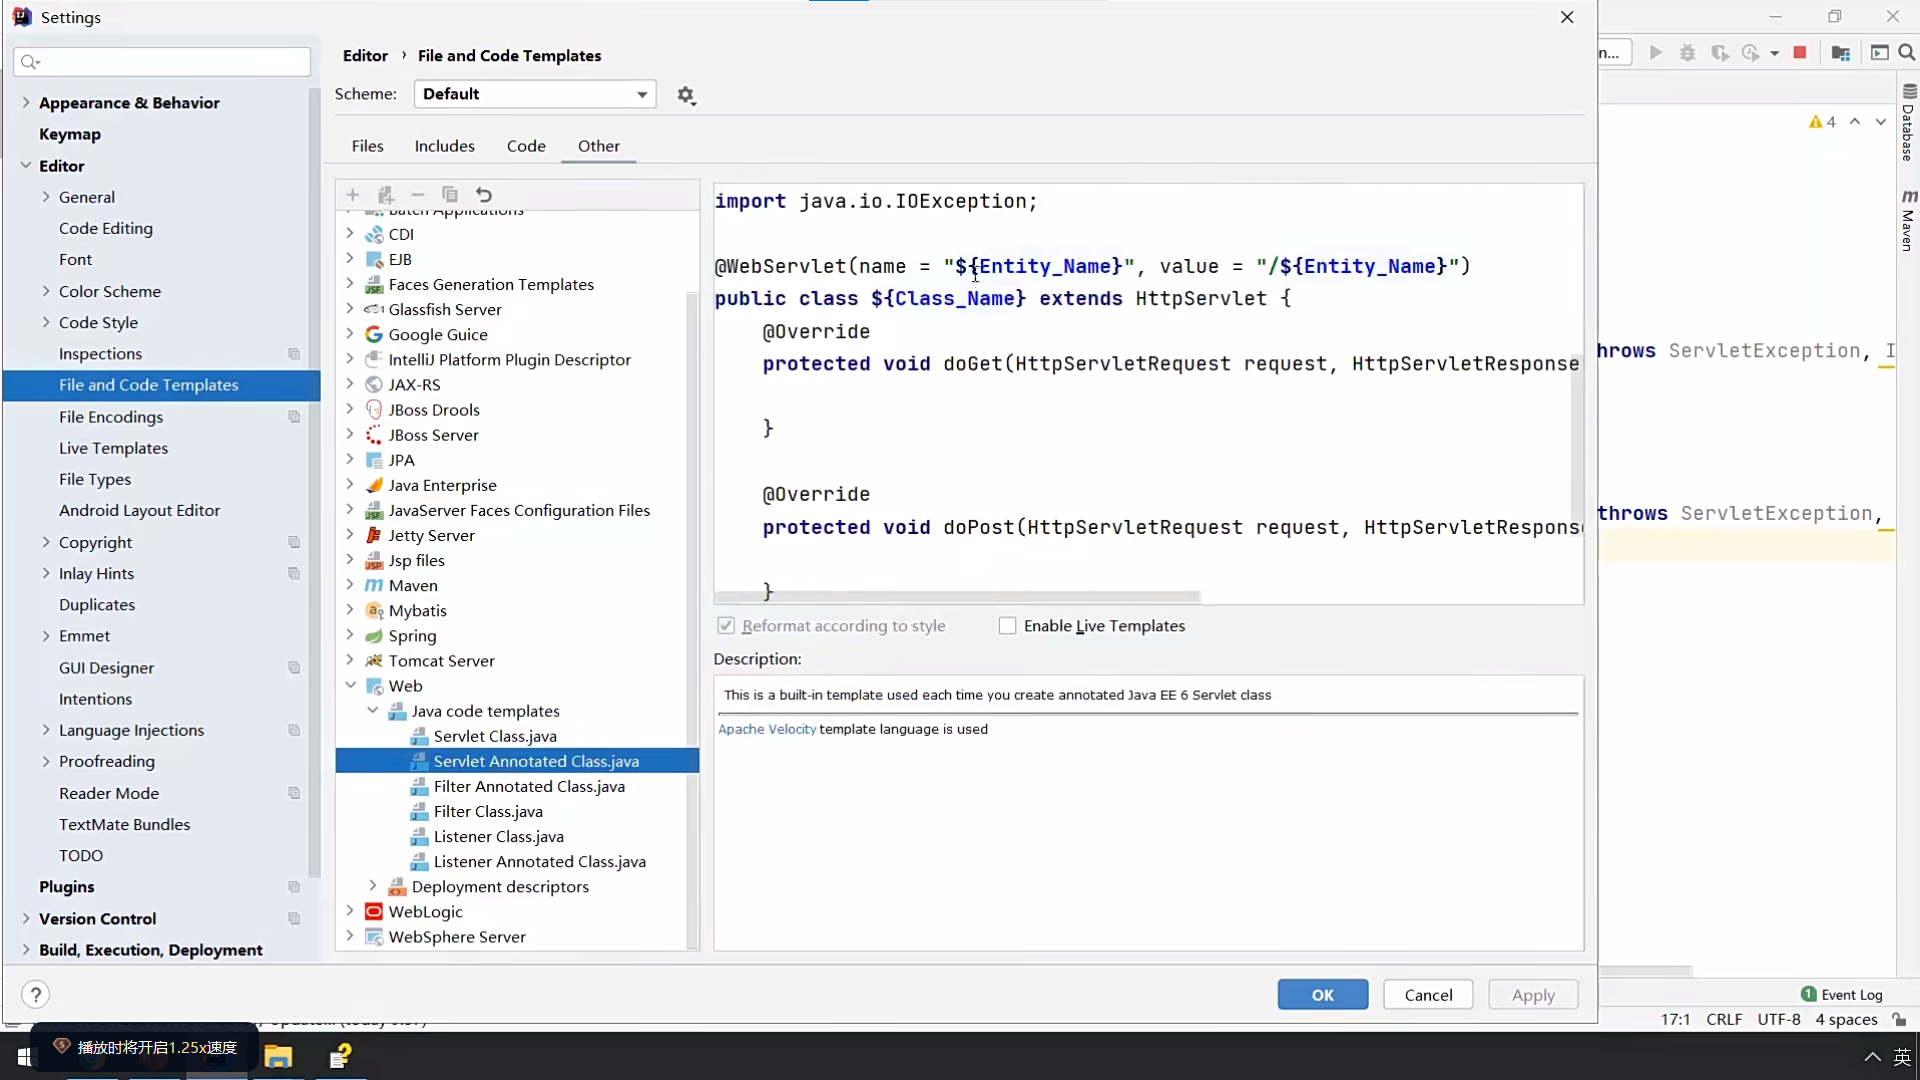Screen dimensions: 1920x1080
Task: Select the Servlet Class.java template
Action: [495, 736]
